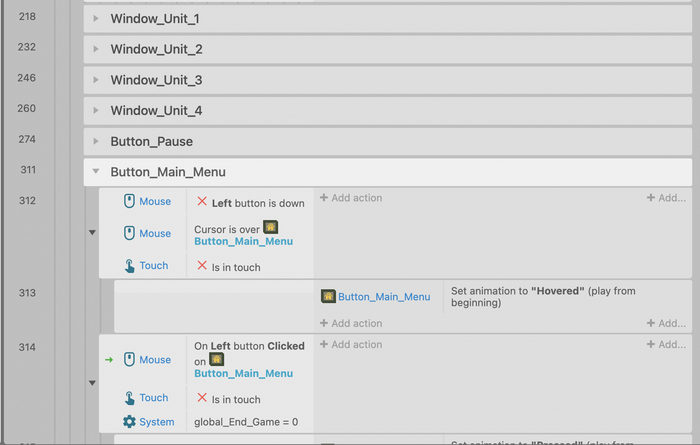
Task: Click Button_Main_Menu link in event 313 action
Action: coord(384,297)
